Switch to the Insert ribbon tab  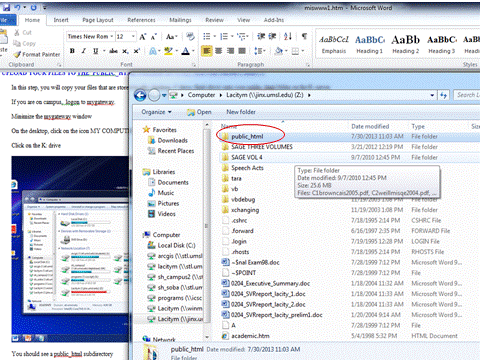coord(61,20)
